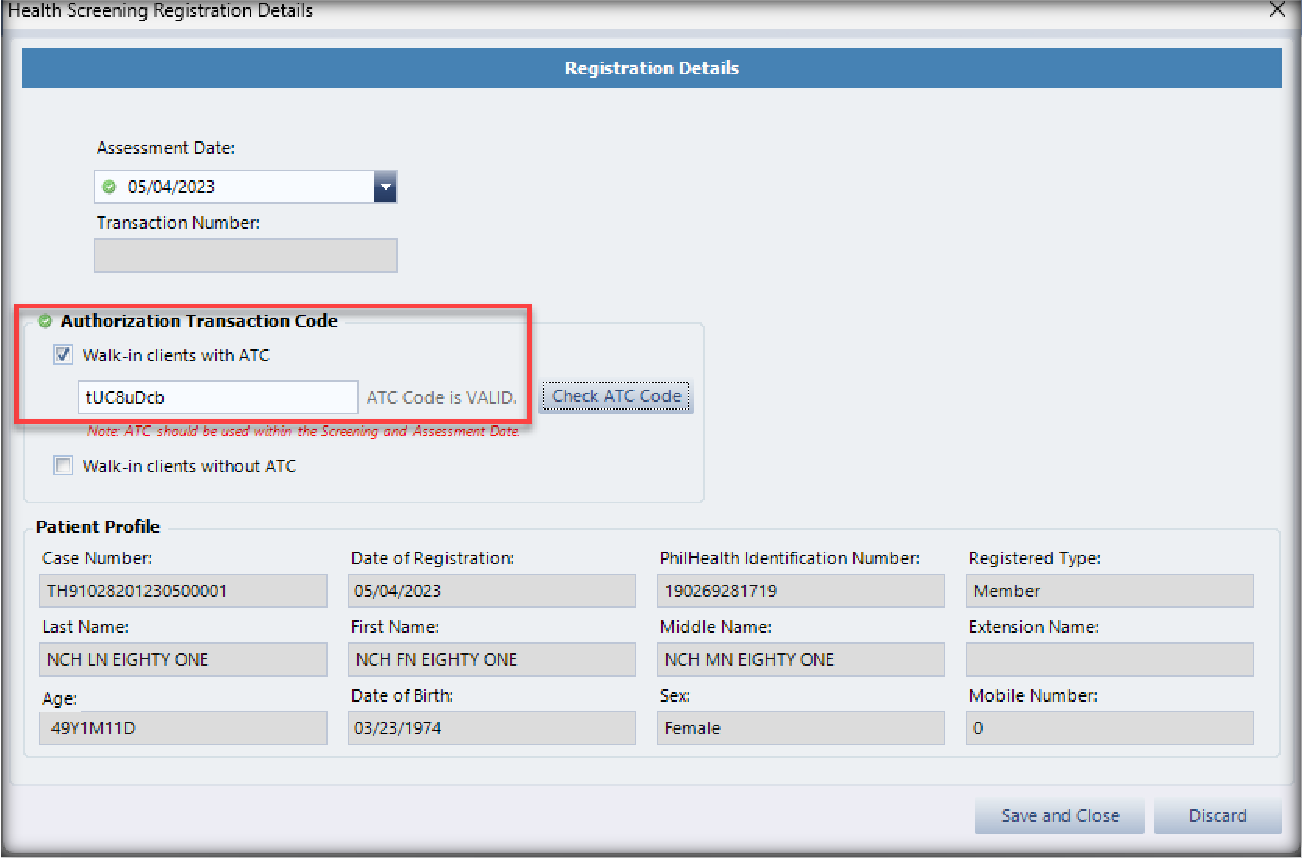
Task: Click the Check ATC Code button
Action: pyautogui.click(x=616, y=396)
